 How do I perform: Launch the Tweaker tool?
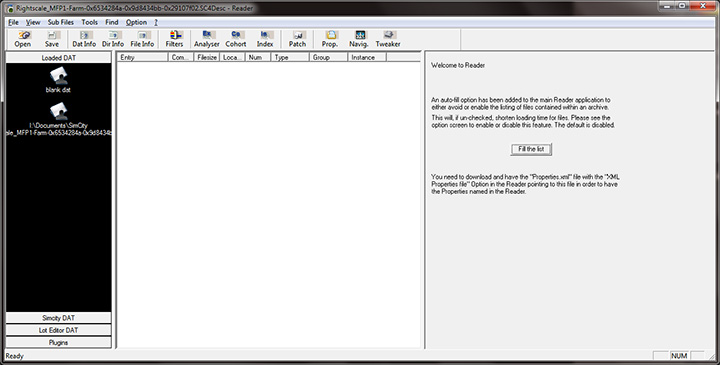[388, 39]
